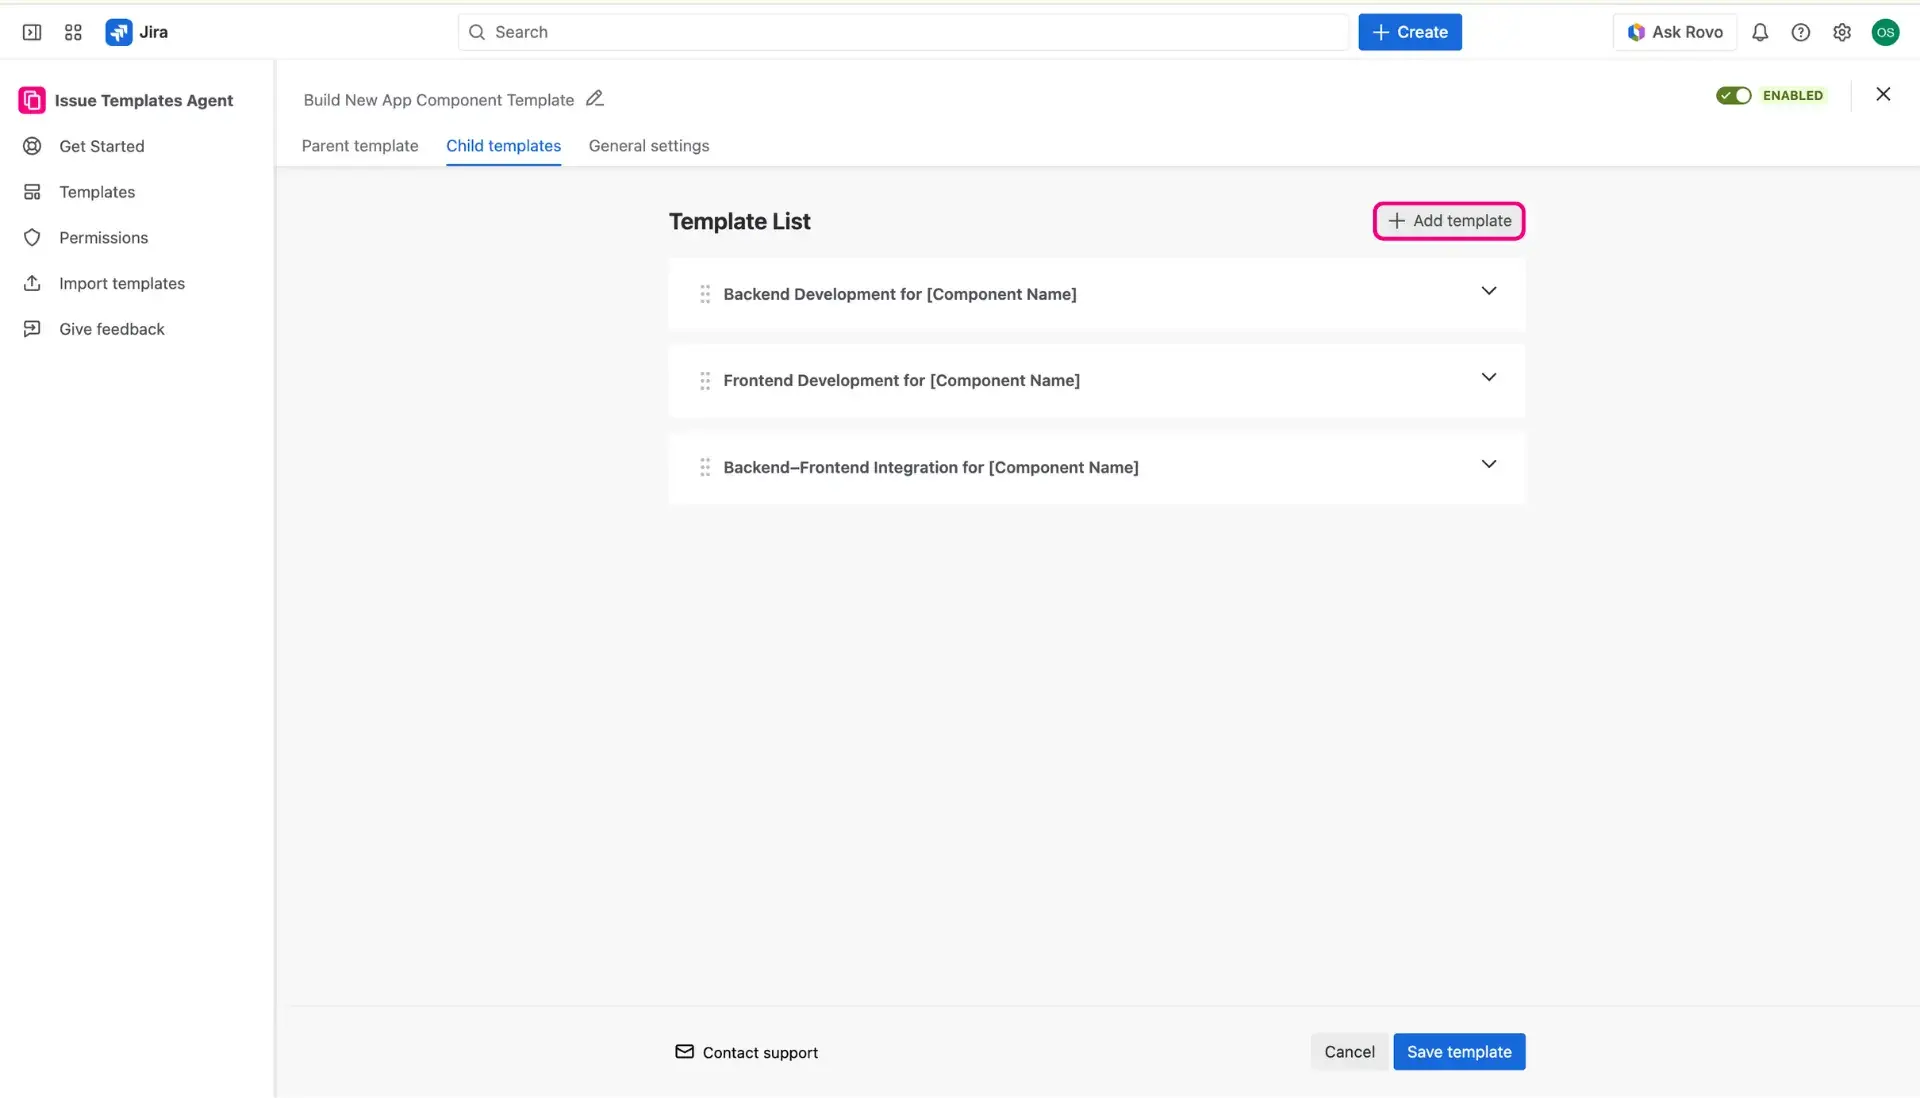Viewport: 1920px width, 1098px height.
Task: Open Import templates in the sidebar
Action: point(121,283)
